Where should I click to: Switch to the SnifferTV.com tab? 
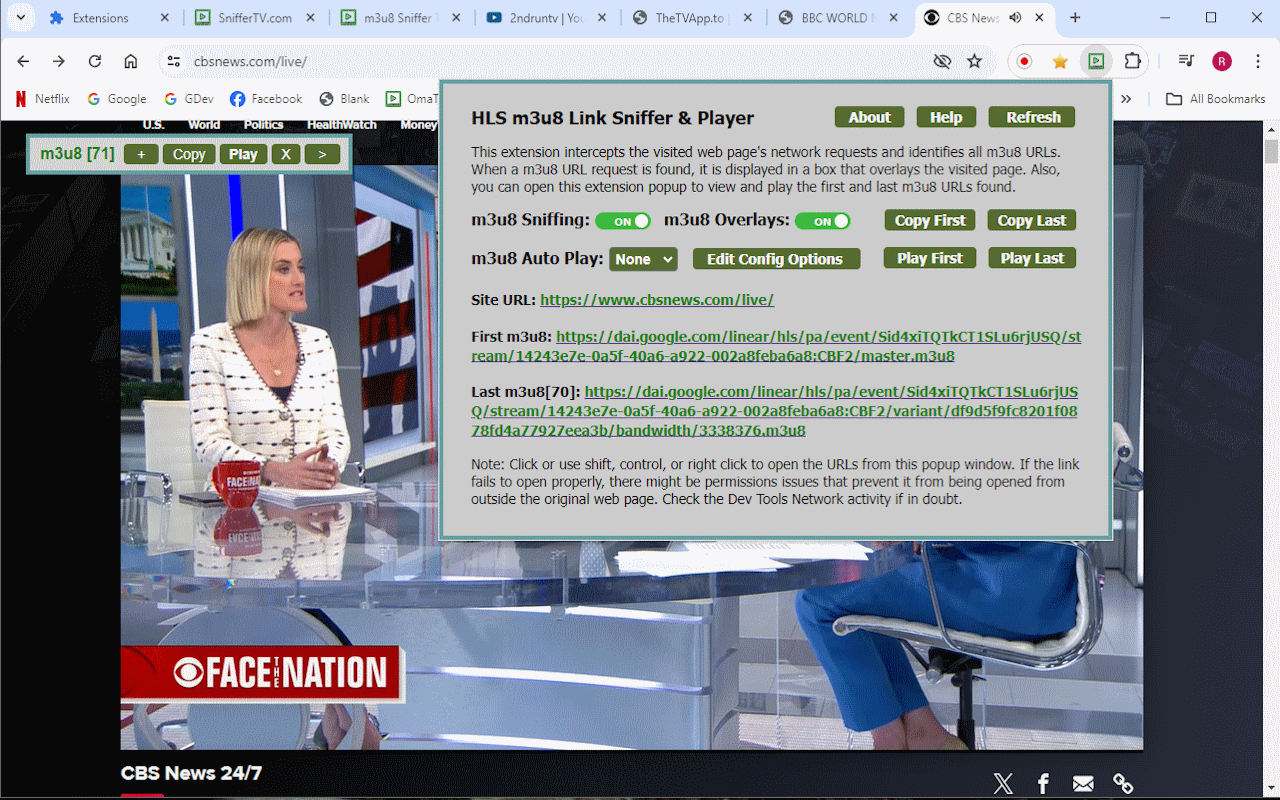point(255,18)
